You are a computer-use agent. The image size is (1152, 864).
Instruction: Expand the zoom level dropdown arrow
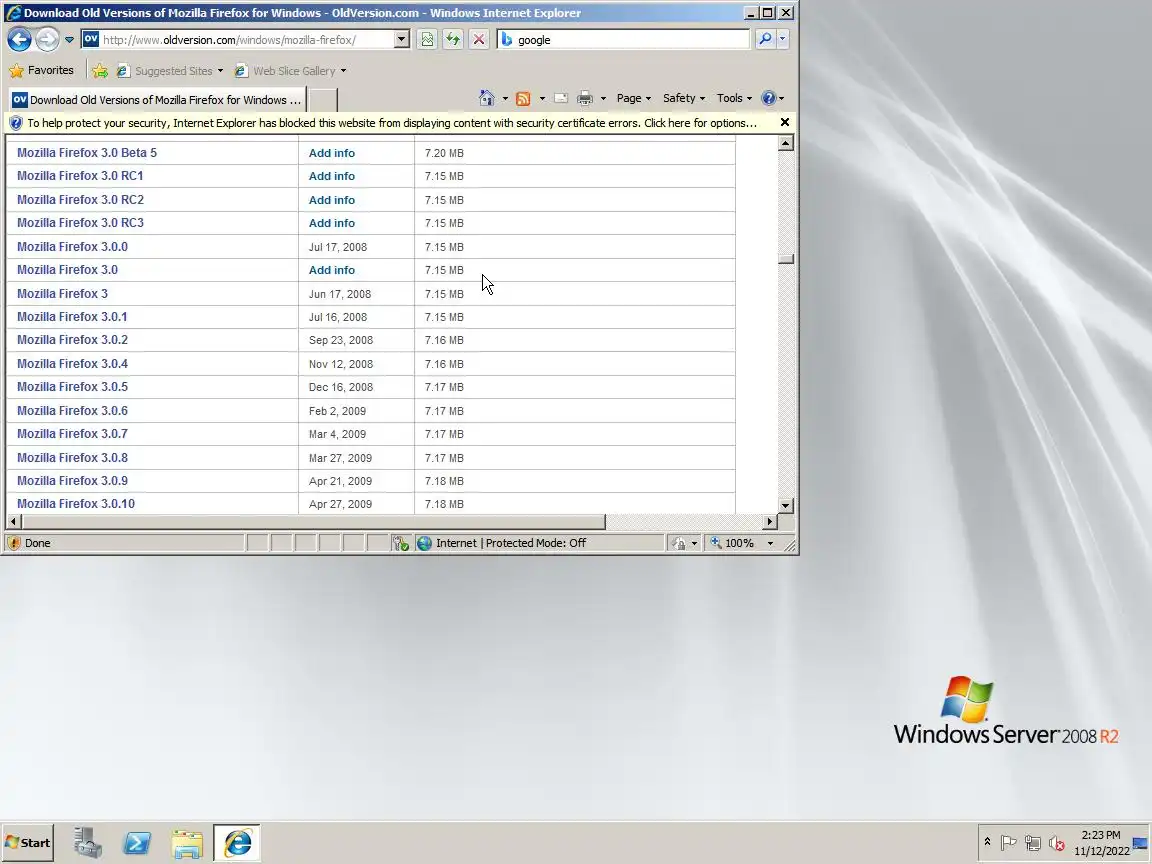point(770,543)
